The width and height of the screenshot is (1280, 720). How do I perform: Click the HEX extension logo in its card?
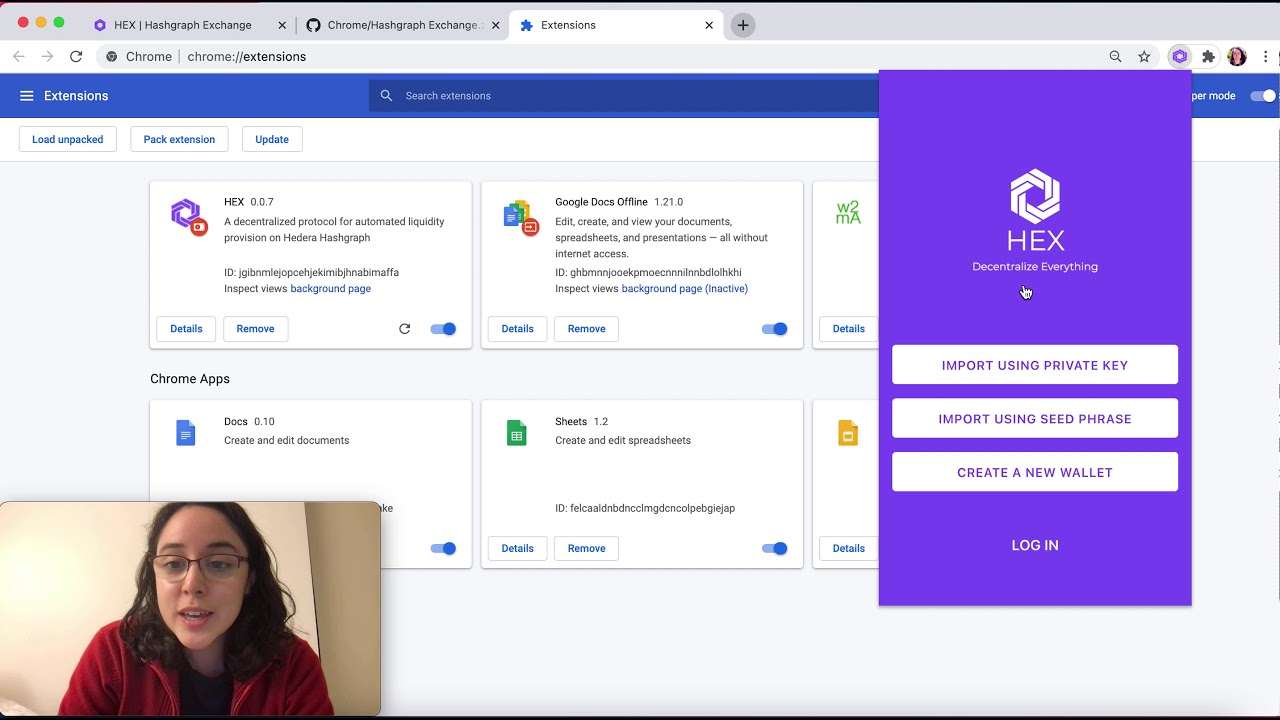(187, 215)
